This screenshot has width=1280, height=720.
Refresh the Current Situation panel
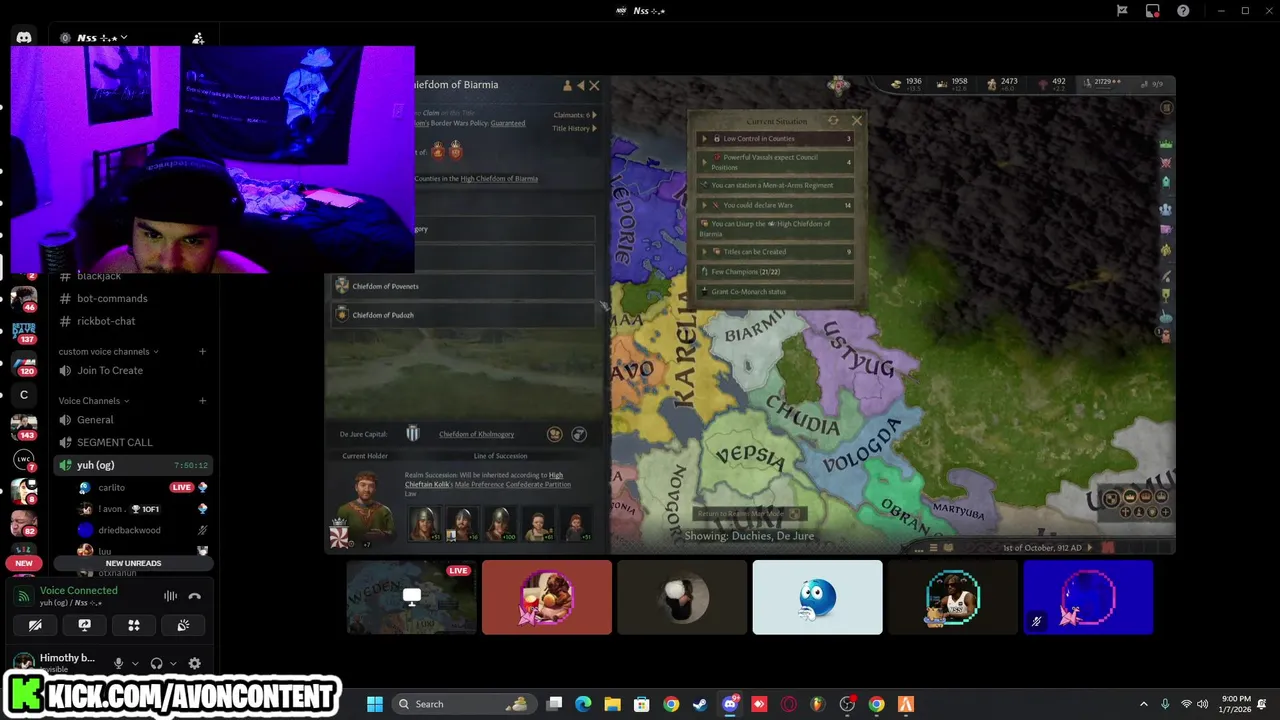(833, 120)
